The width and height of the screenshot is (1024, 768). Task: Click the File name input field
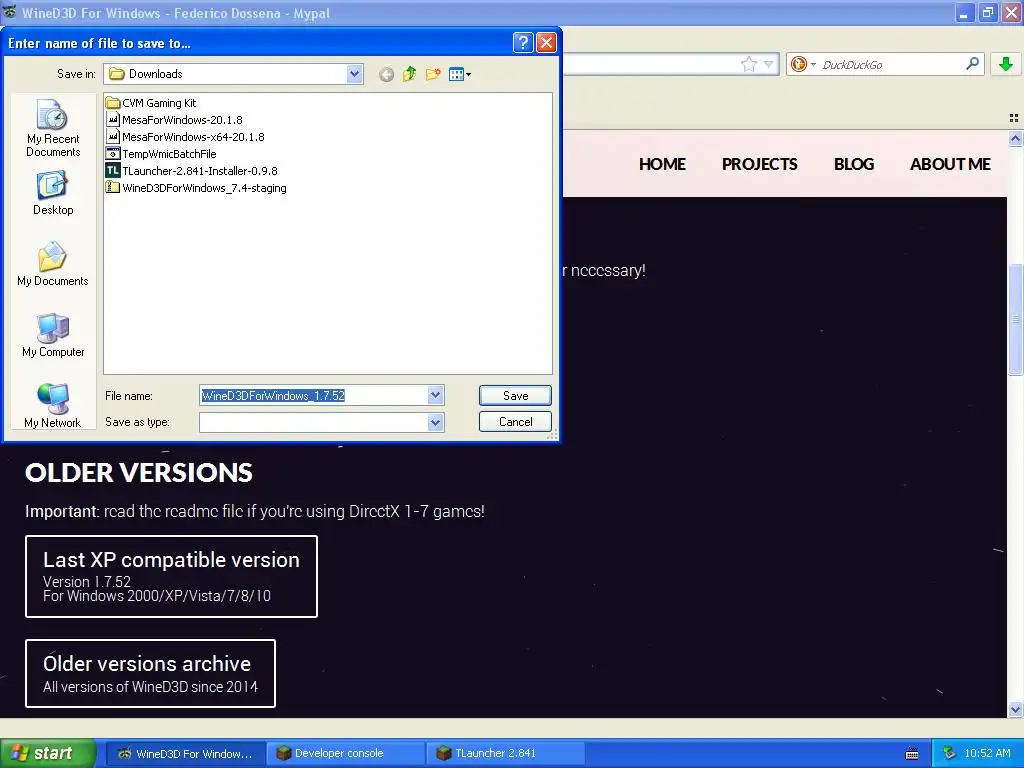click(x=314, y=395)
